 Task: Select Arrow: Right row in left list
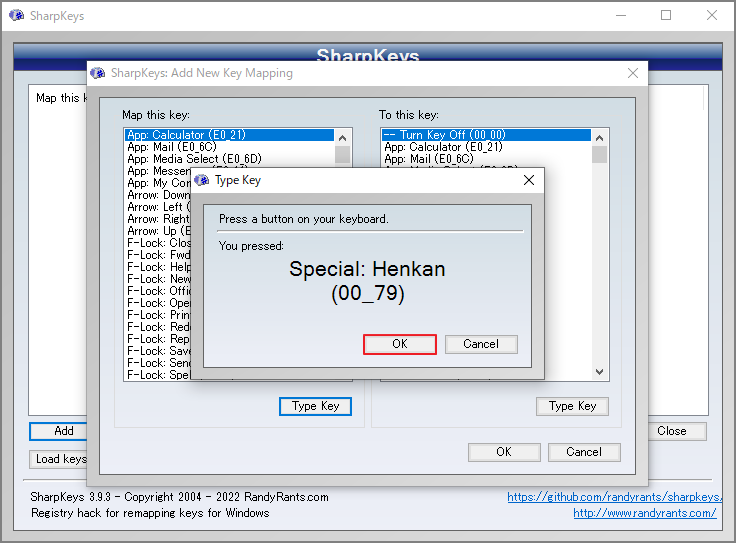click(158, 219)
